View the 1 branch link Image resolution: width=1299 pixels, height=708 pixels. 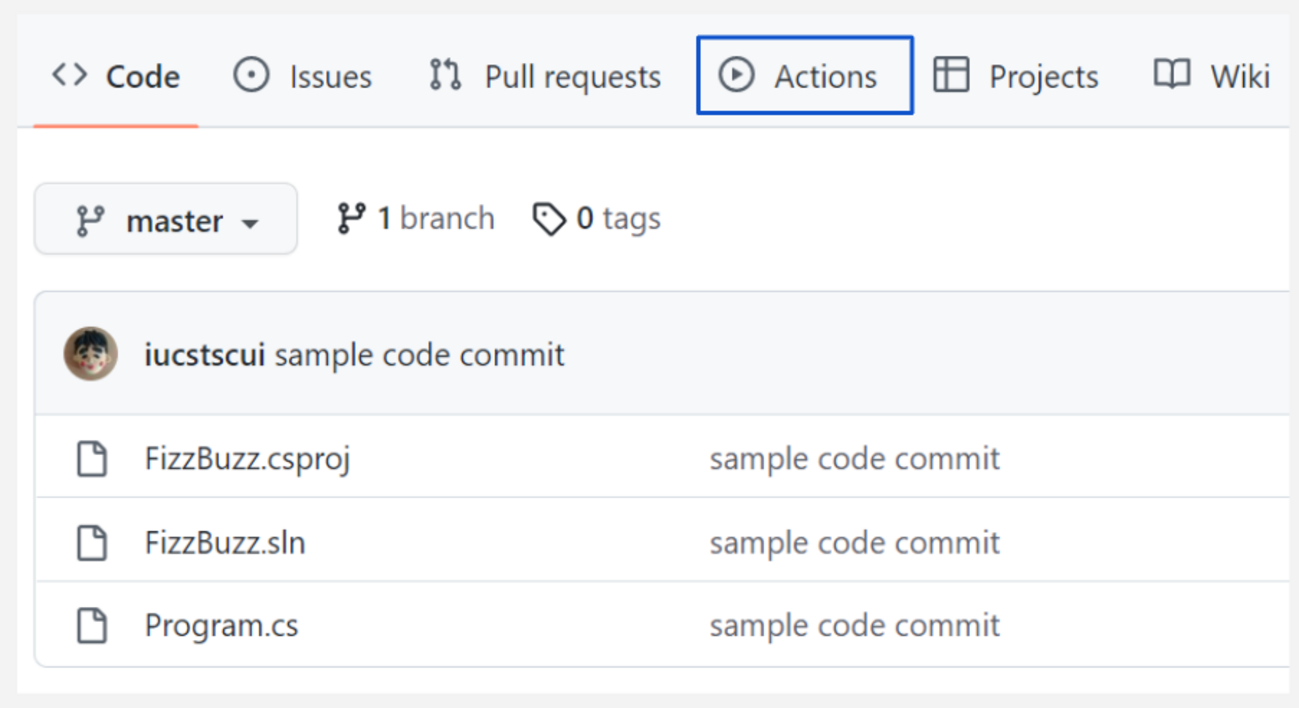click(x=434, y=219)
